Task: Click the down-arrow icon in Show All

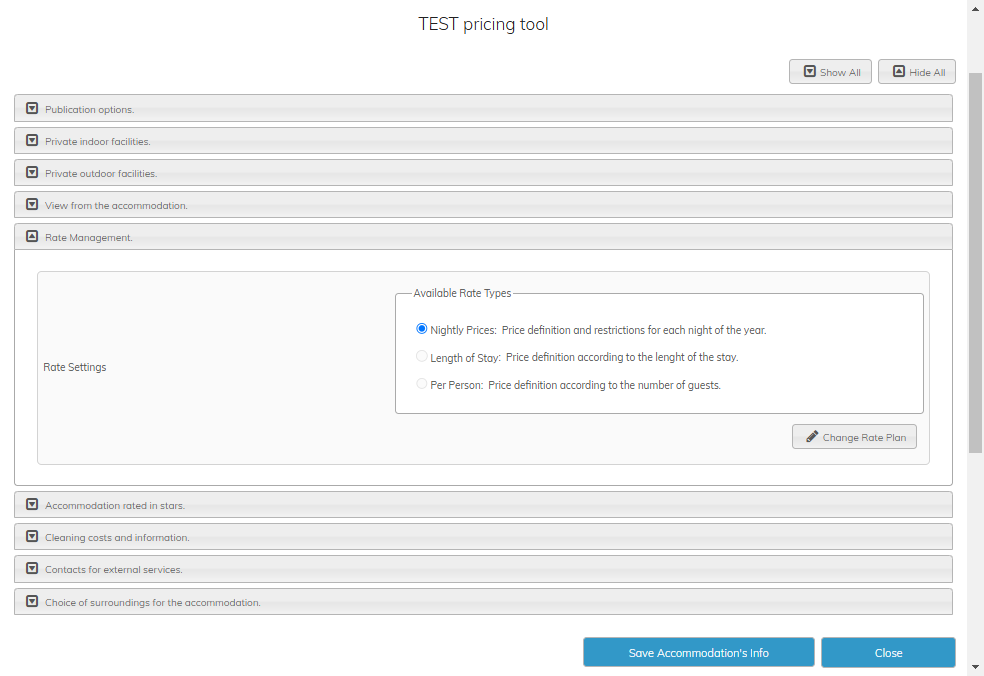Action: [x=809, y=72]
